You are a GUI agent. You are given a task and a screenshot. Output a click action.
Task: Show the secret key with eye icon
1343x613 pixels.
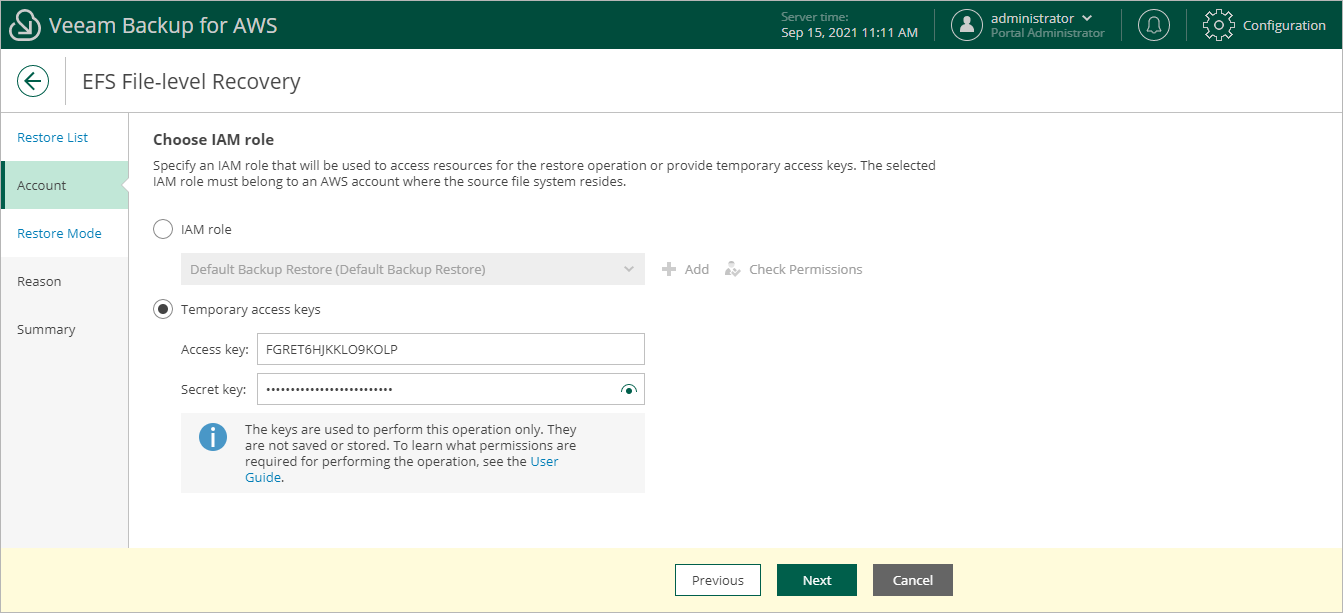coord(628,389)
